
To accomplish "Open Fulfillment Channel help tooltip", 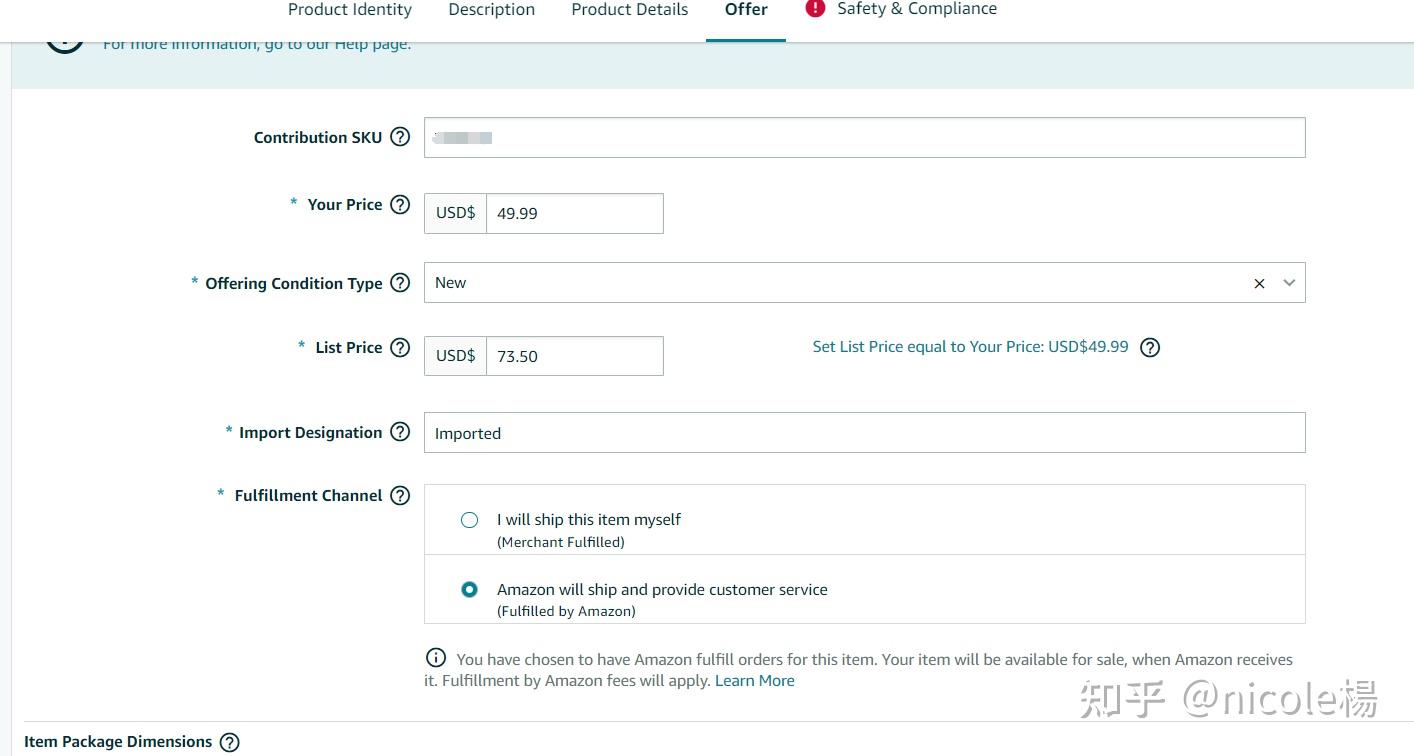I will click(400, 495).
